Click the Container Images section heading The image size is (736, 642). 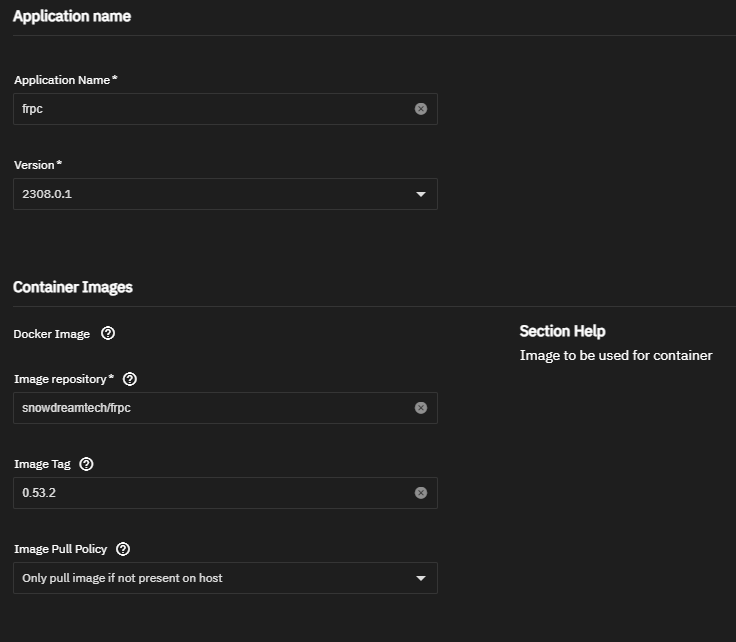(73, 287)
